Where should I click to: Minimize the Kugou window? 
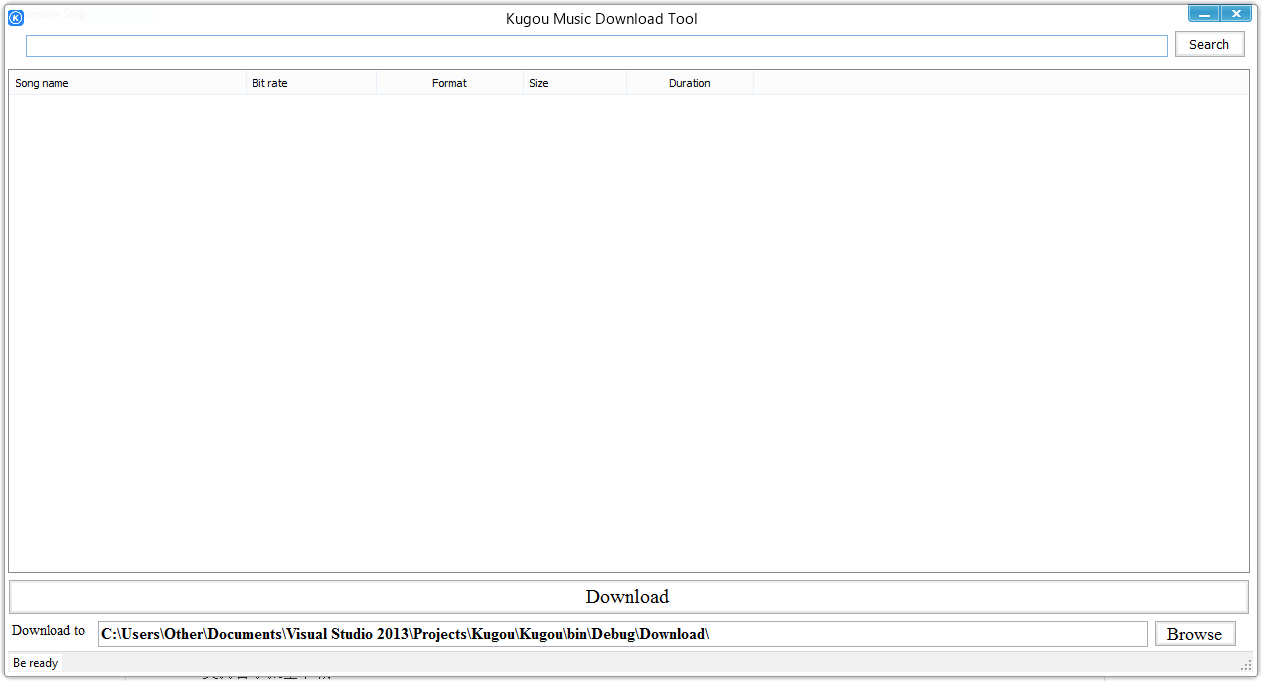tap(1203, 14)
